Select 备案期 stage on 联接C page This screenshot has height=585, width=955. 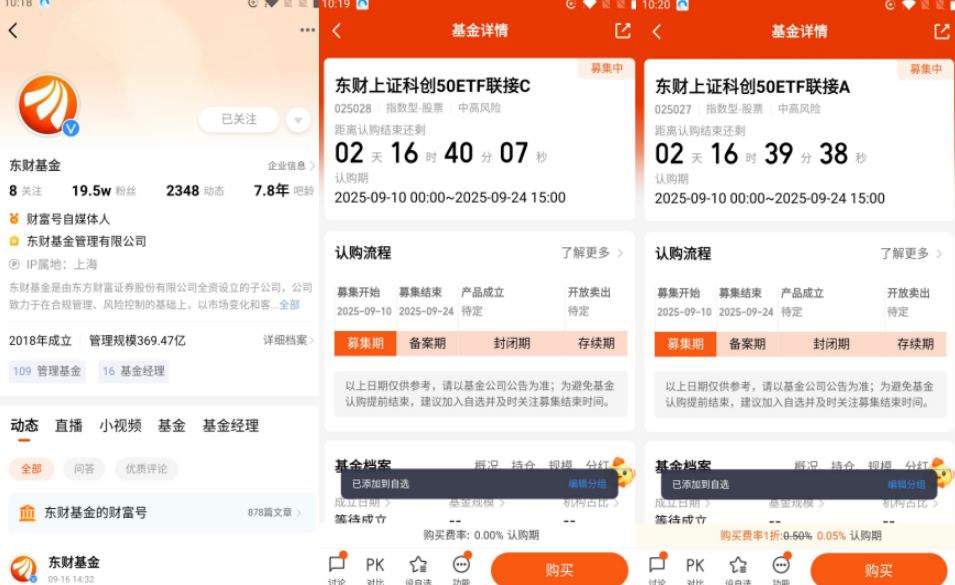(427, 343)
